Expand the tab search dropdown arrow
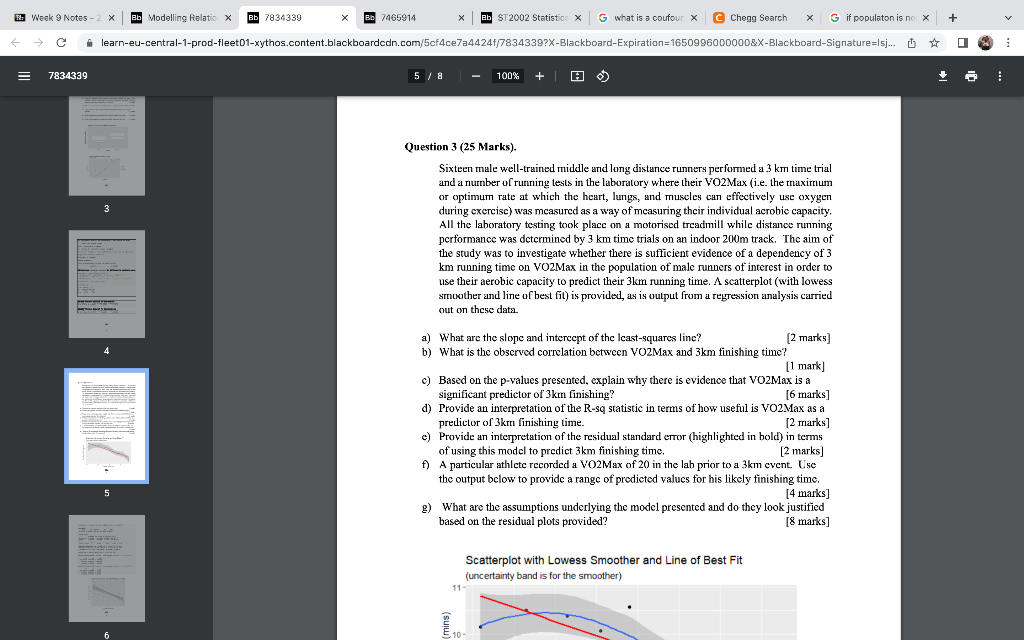The height and width of the screenshot is (640, 1024). [1008, 18]
